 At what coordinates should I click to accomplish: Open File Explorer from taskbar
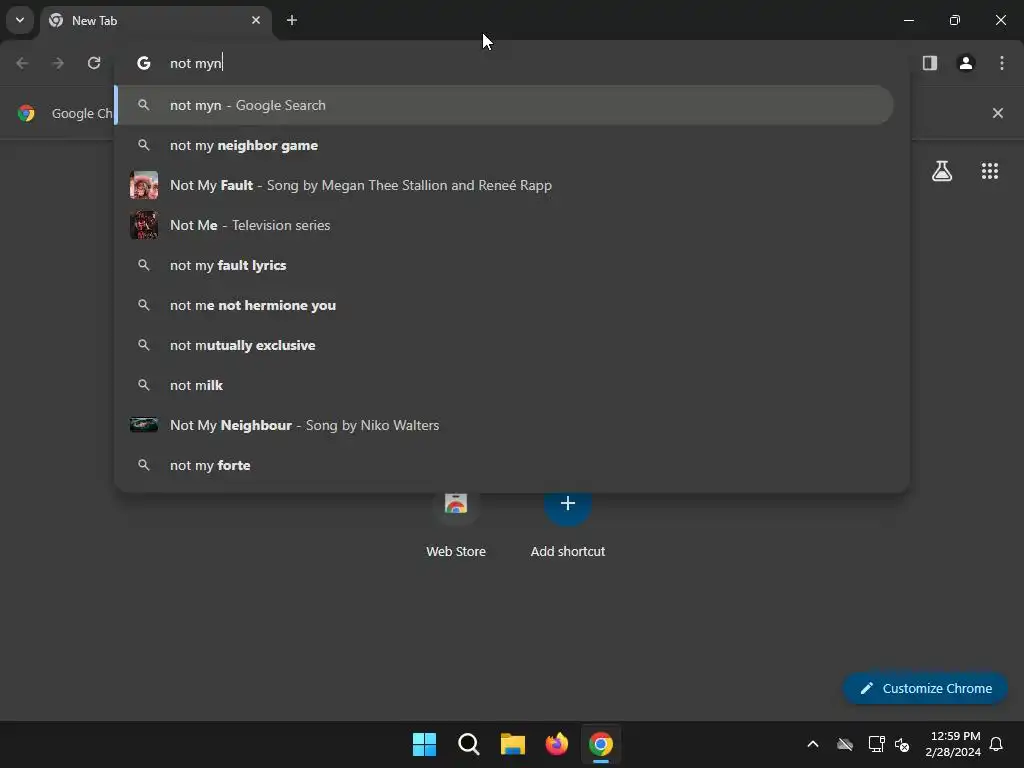click(513, 744)
